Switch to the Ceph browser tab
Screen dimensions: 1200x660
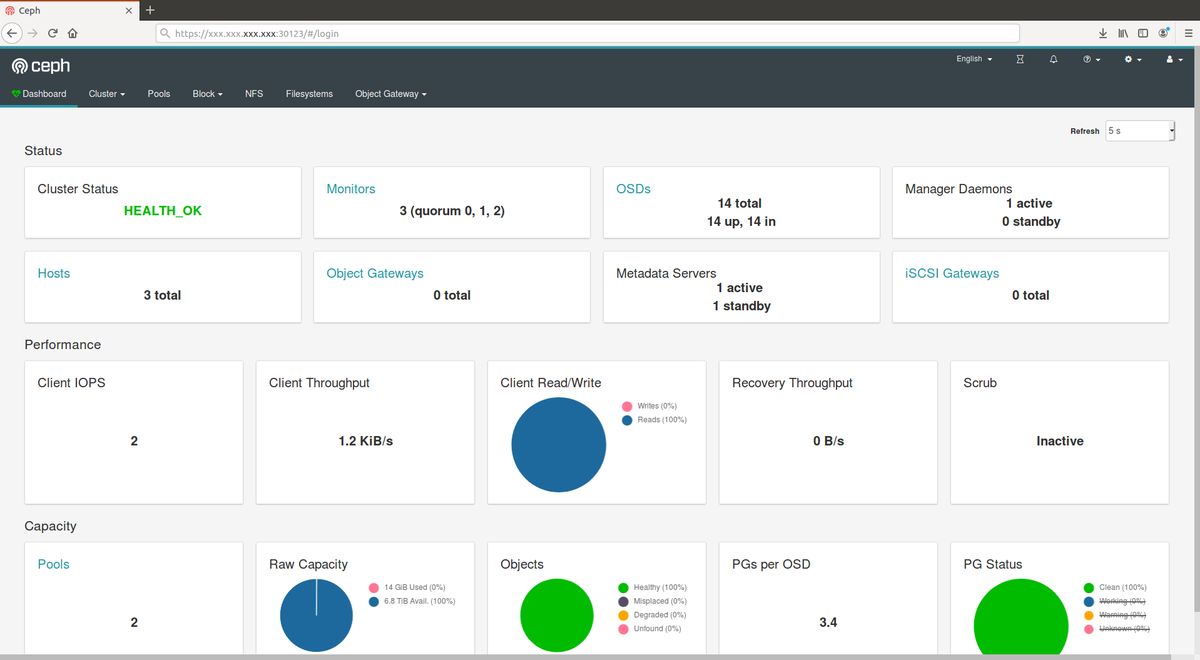[x=68, y=10]
